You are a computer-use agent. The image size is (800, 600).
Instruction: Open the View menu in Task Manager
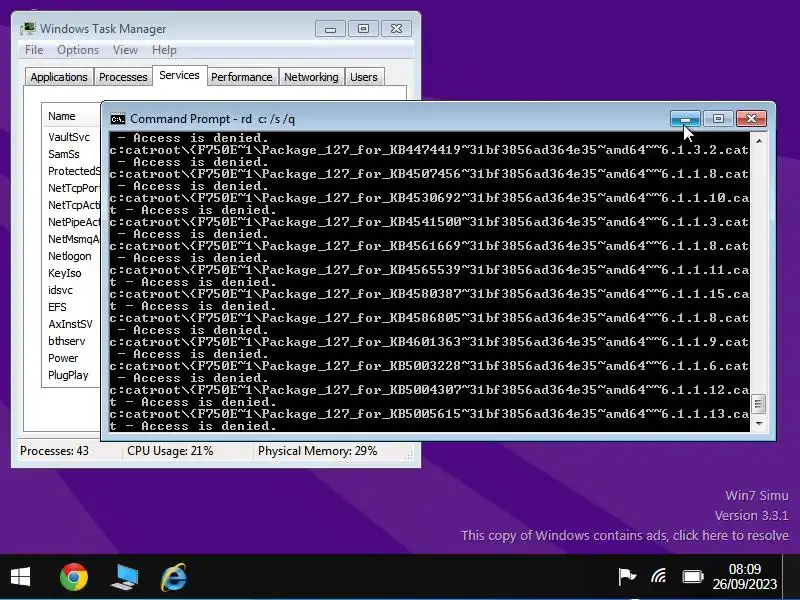[x=126, y=50]
